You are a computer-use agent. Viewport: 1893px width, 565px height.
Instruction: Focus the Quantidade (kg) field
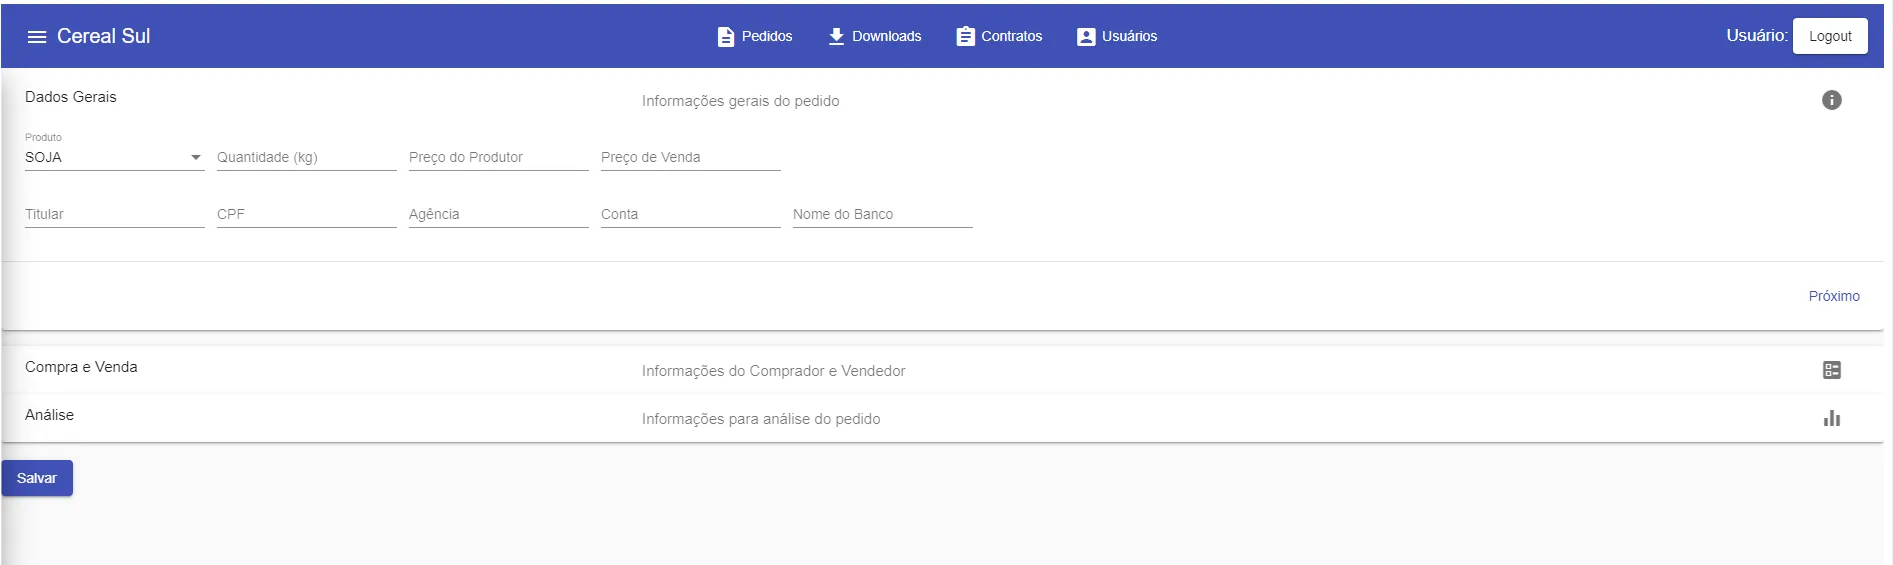306,157
